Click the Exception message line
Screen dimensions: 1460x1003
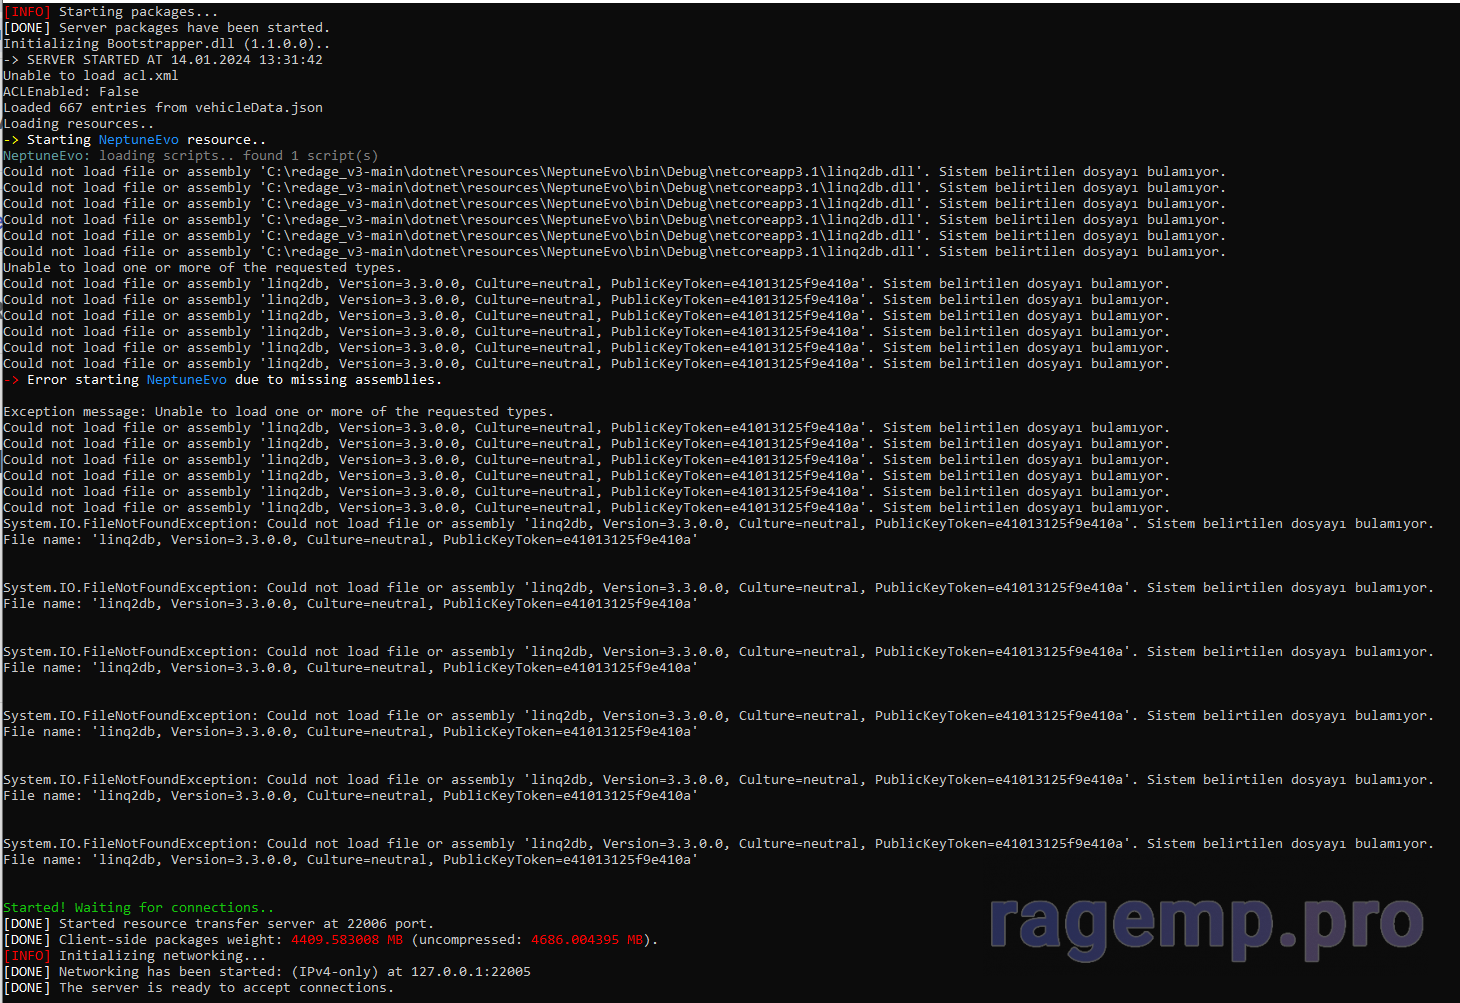pos(278,412)
